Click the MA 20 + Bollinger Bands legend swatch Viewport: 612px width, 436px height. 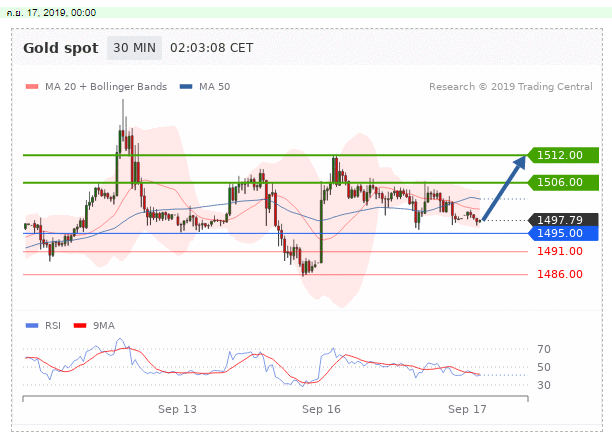point(32,87)
